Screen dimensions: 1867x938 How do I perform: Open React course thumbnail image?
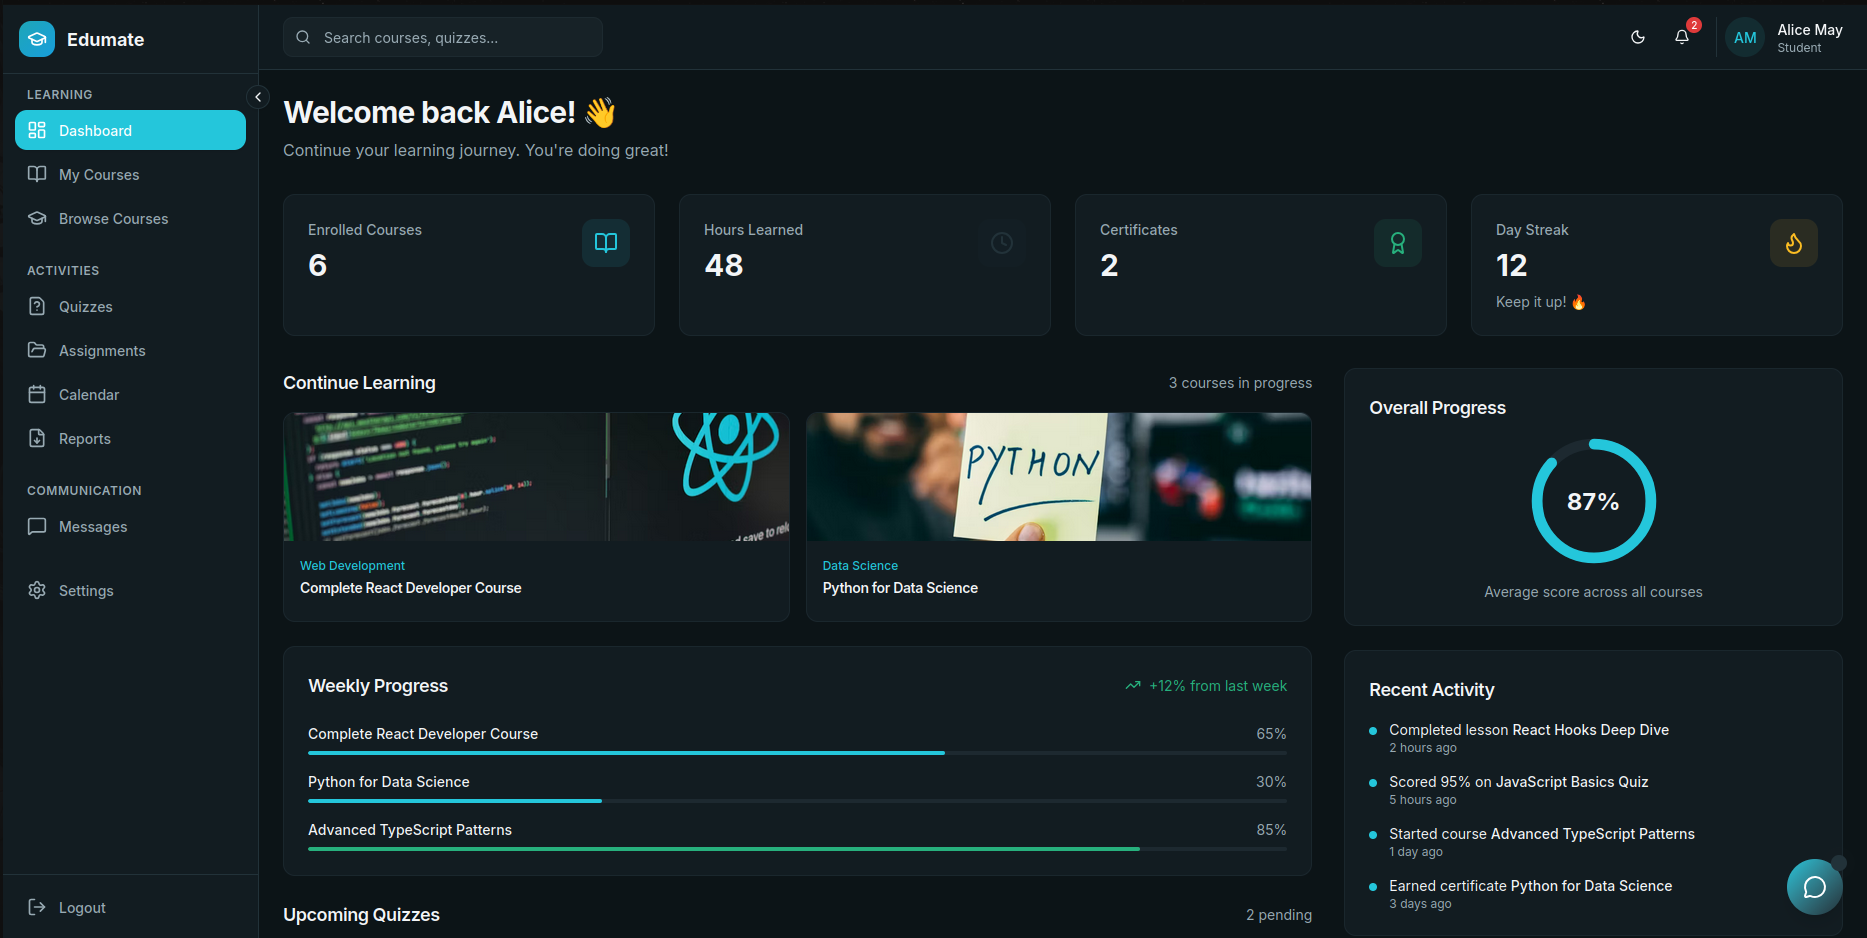pos(537,477)
